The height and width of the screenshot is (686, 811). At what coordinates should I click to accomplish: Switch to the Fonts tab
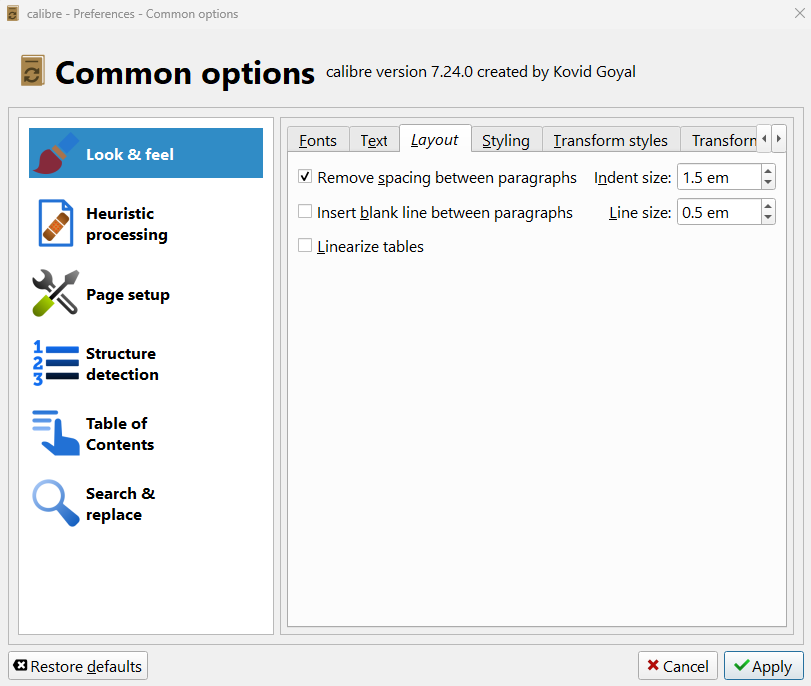click(x=318, y=140)
